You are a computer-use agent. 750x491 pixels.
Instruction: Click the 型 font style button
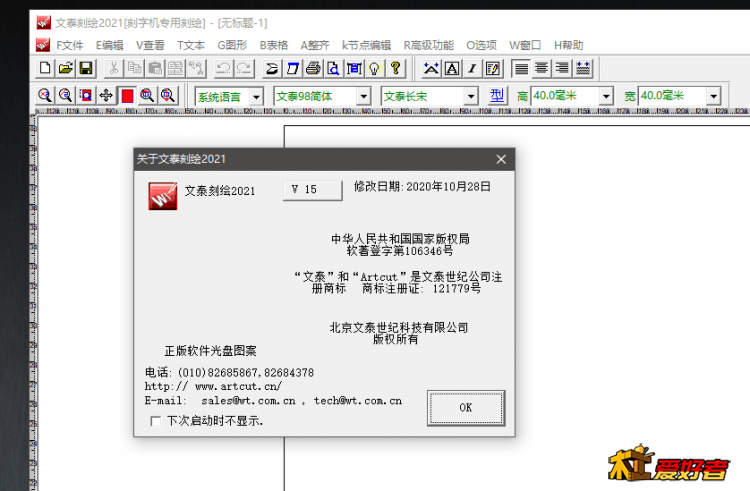coord(497,96)
